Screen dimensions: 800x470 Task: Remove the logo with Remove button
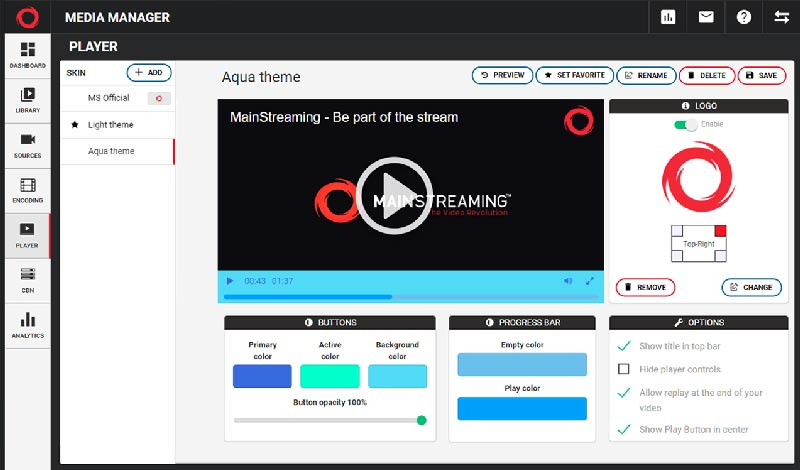point(645,287)
